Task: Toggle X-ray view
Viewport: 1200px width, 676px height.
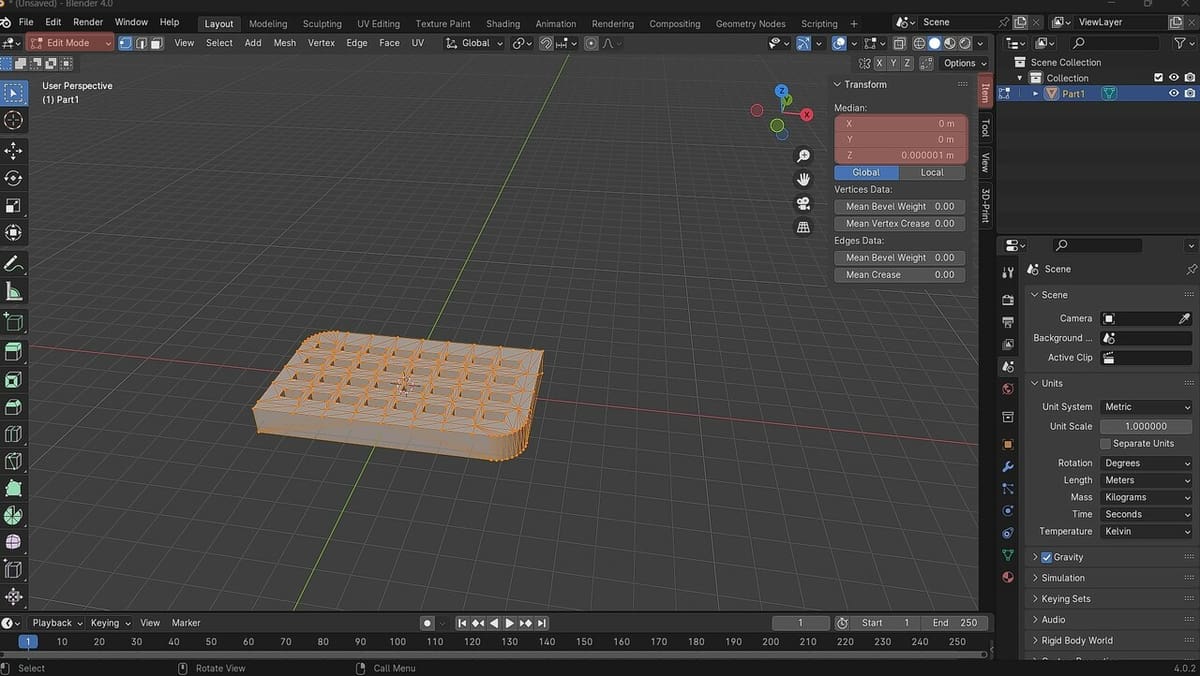Action: coord(900,43)
